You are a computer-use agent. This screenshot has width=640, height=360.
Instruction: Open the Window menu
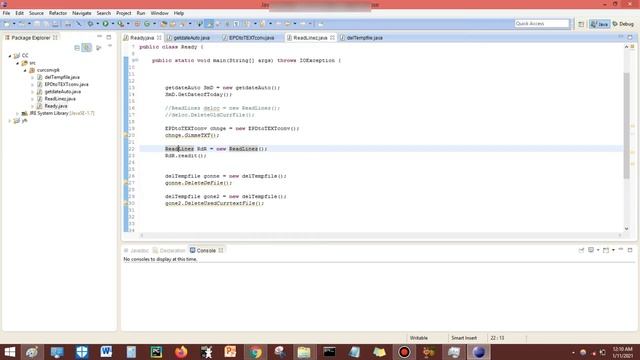pos(159,13)
